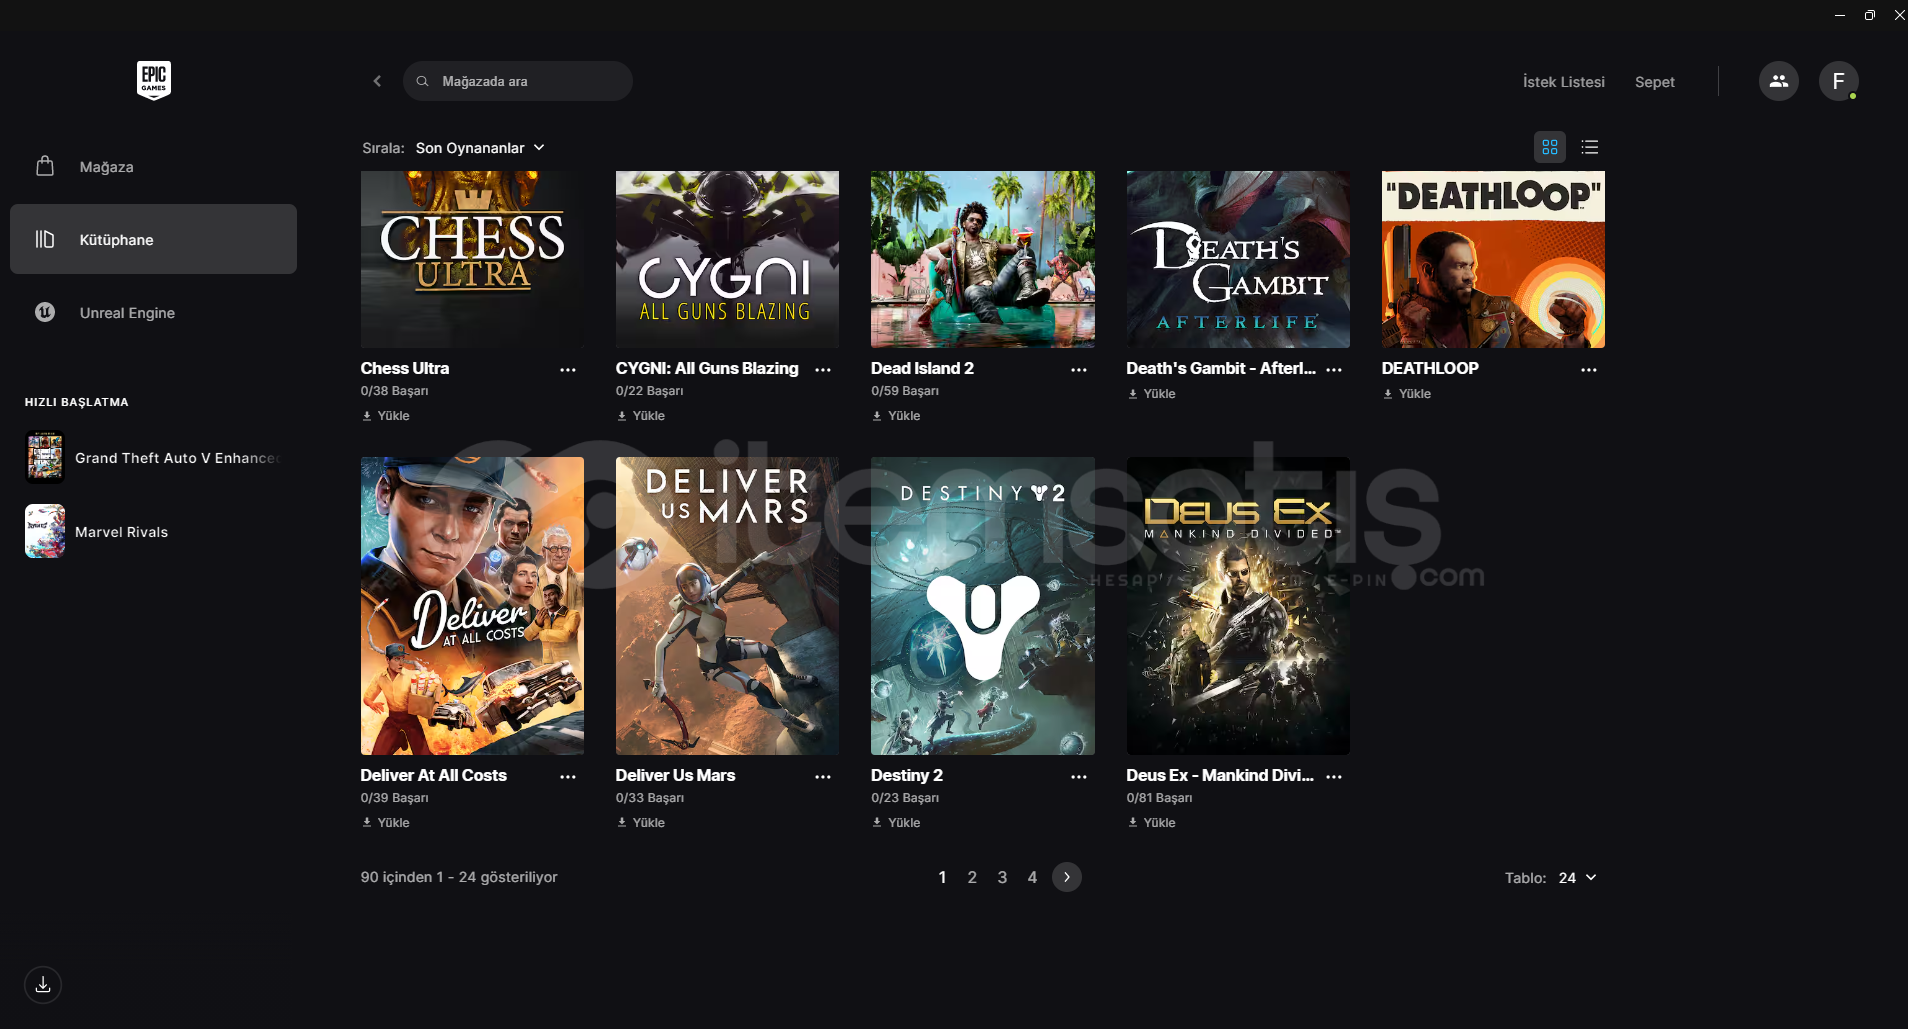The width and height of the screenshot is (1908, 1029).
Task: Go to next page arrow
Action: pos(1067,877)
